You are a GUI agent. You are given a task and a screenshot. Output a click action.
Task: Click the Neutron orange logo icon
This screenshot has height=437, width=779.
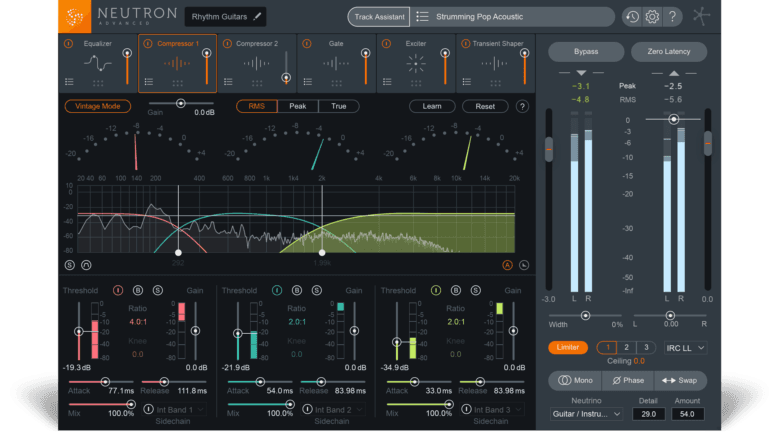coord(75,16)
